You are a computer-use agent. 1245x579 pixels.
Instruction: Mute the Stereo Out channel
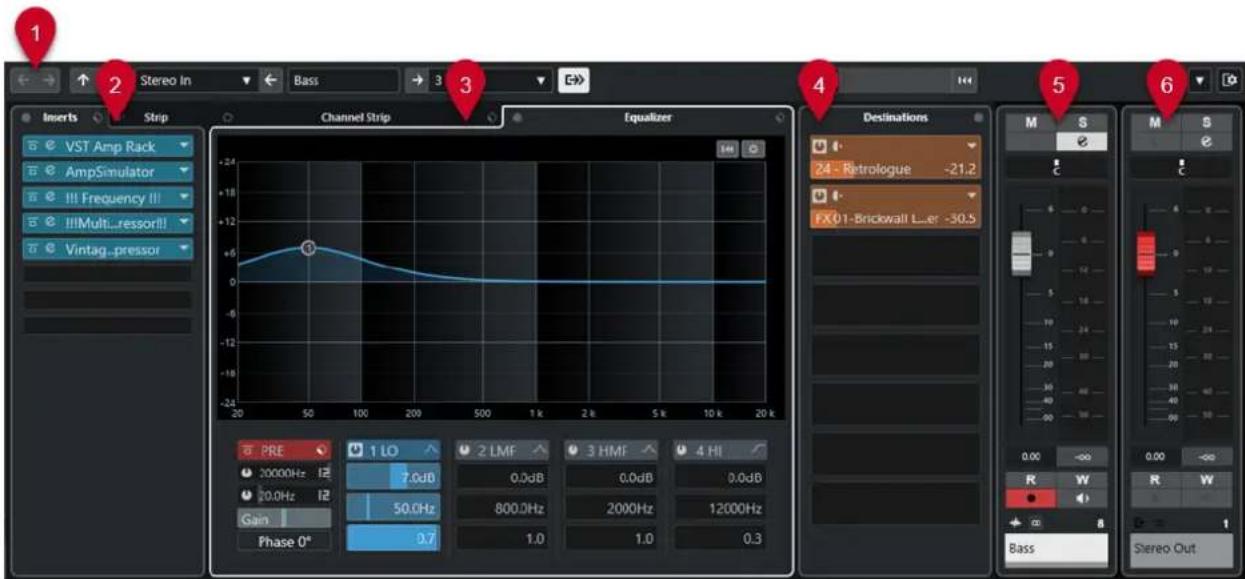click(1155, 122)
